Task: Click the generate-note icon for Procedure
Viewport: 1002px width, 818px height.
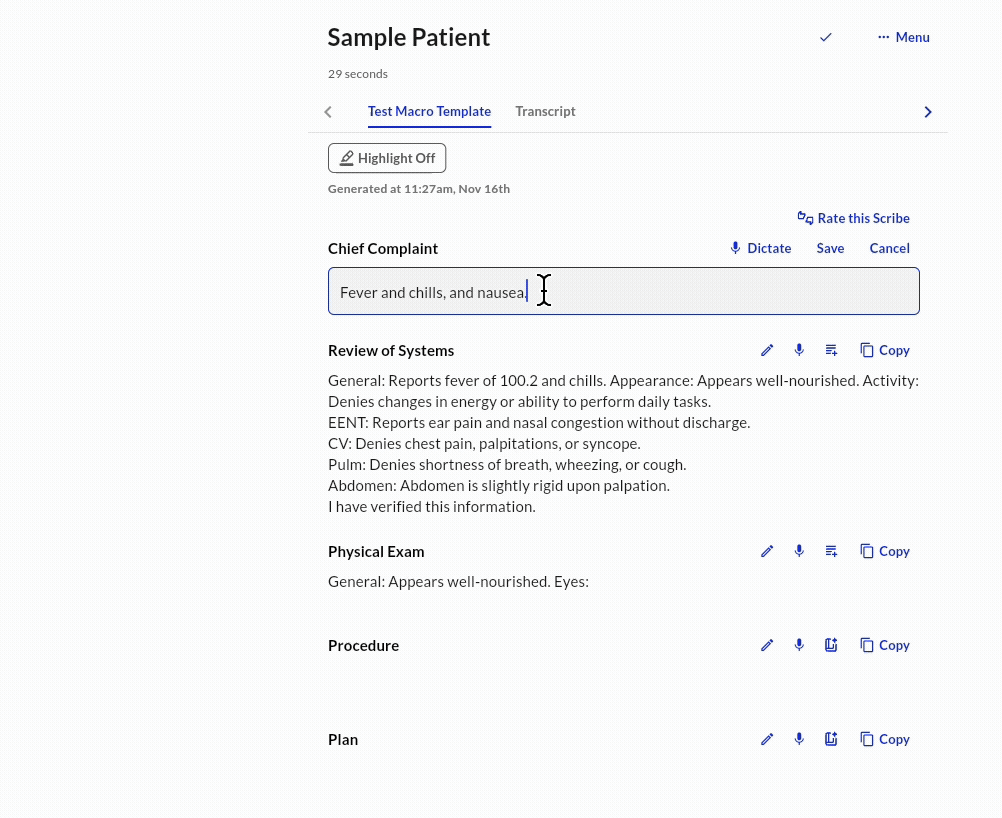Action: [831, 645]
